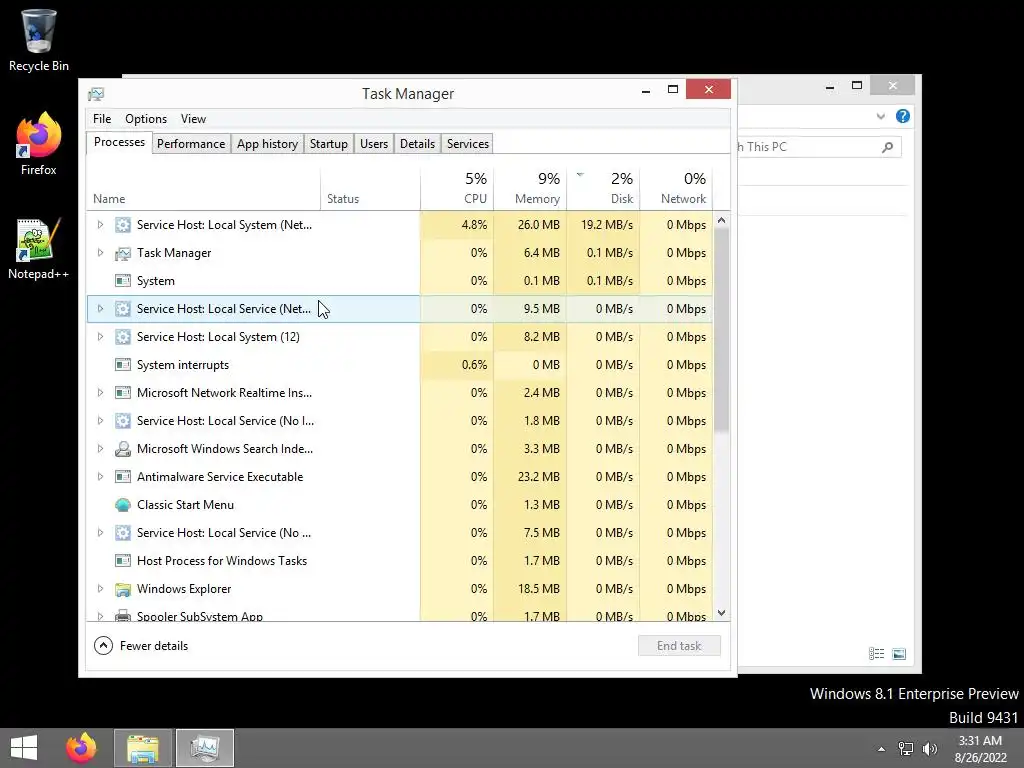
Task: Sort by the Disk column header
Action: click(603, 188)
